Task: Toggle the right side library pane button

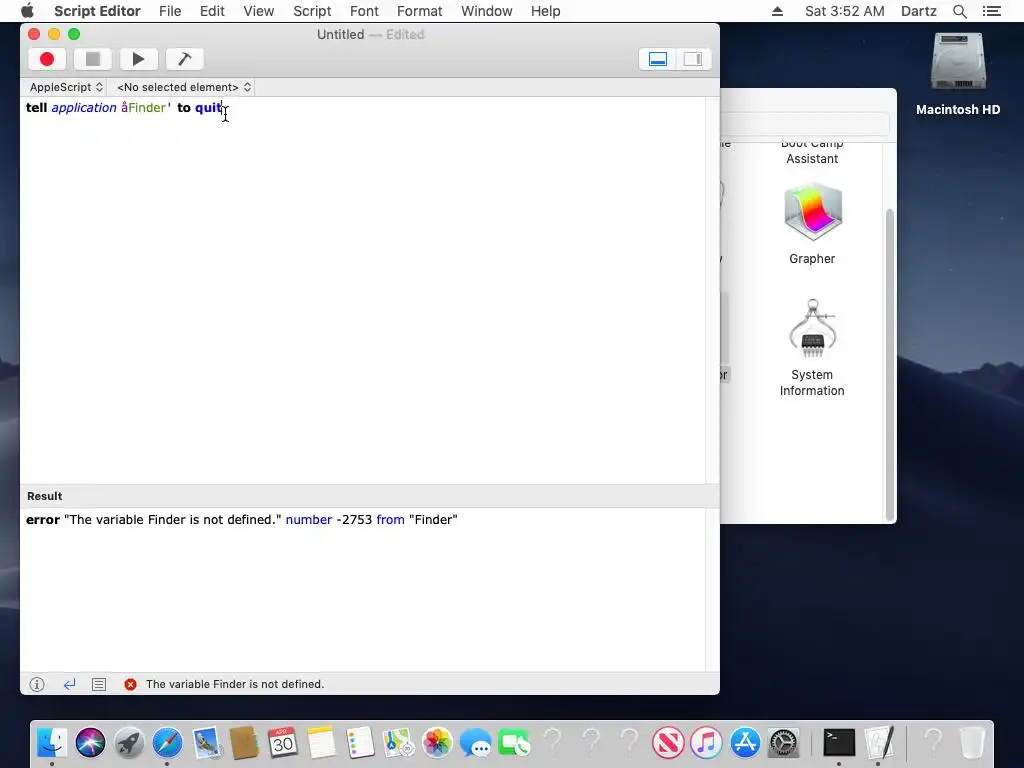Action: (693, 59)
